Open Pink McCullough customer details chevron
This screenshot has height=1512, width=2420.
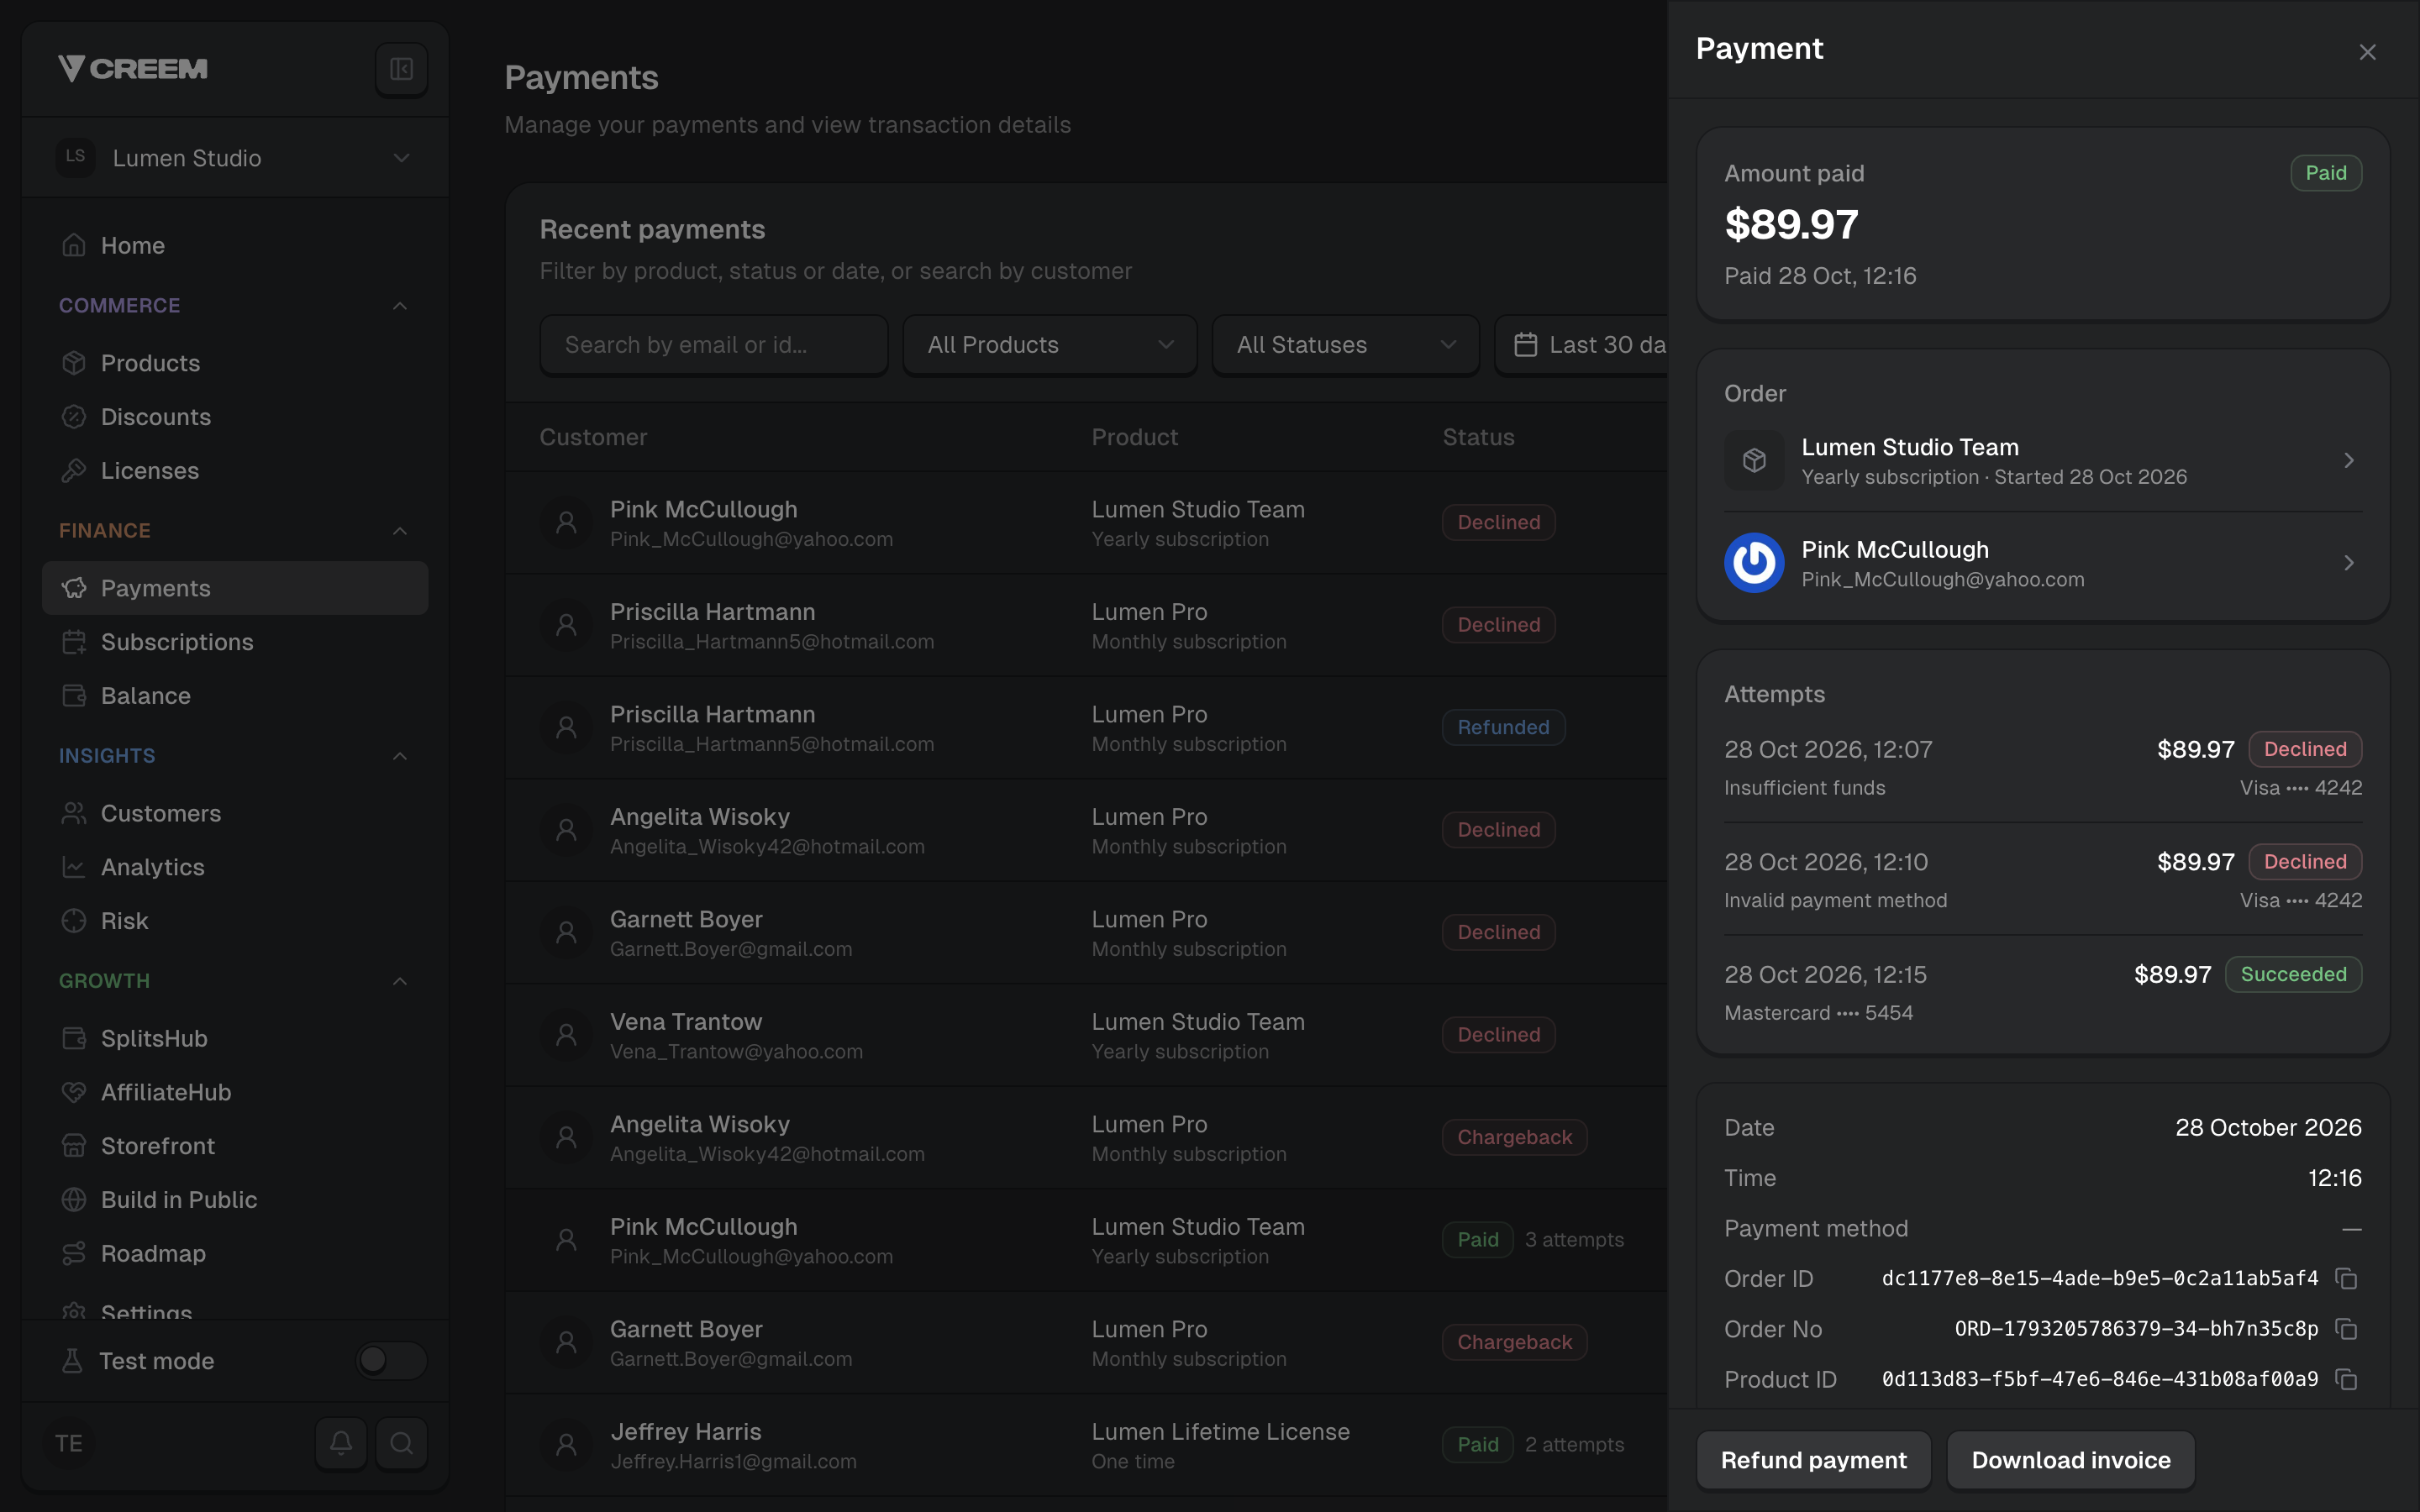(2349, 563)
